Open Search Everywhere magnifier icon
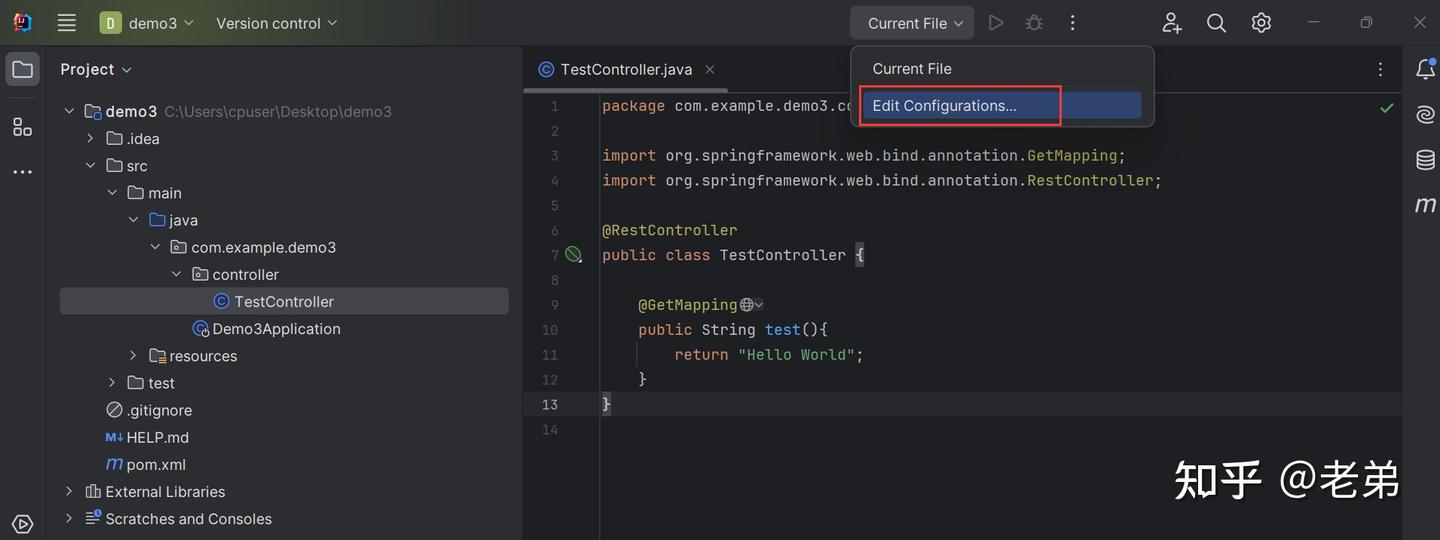Image resolution: width=1440 pixels, height=540 pixels. (1216, 23)
